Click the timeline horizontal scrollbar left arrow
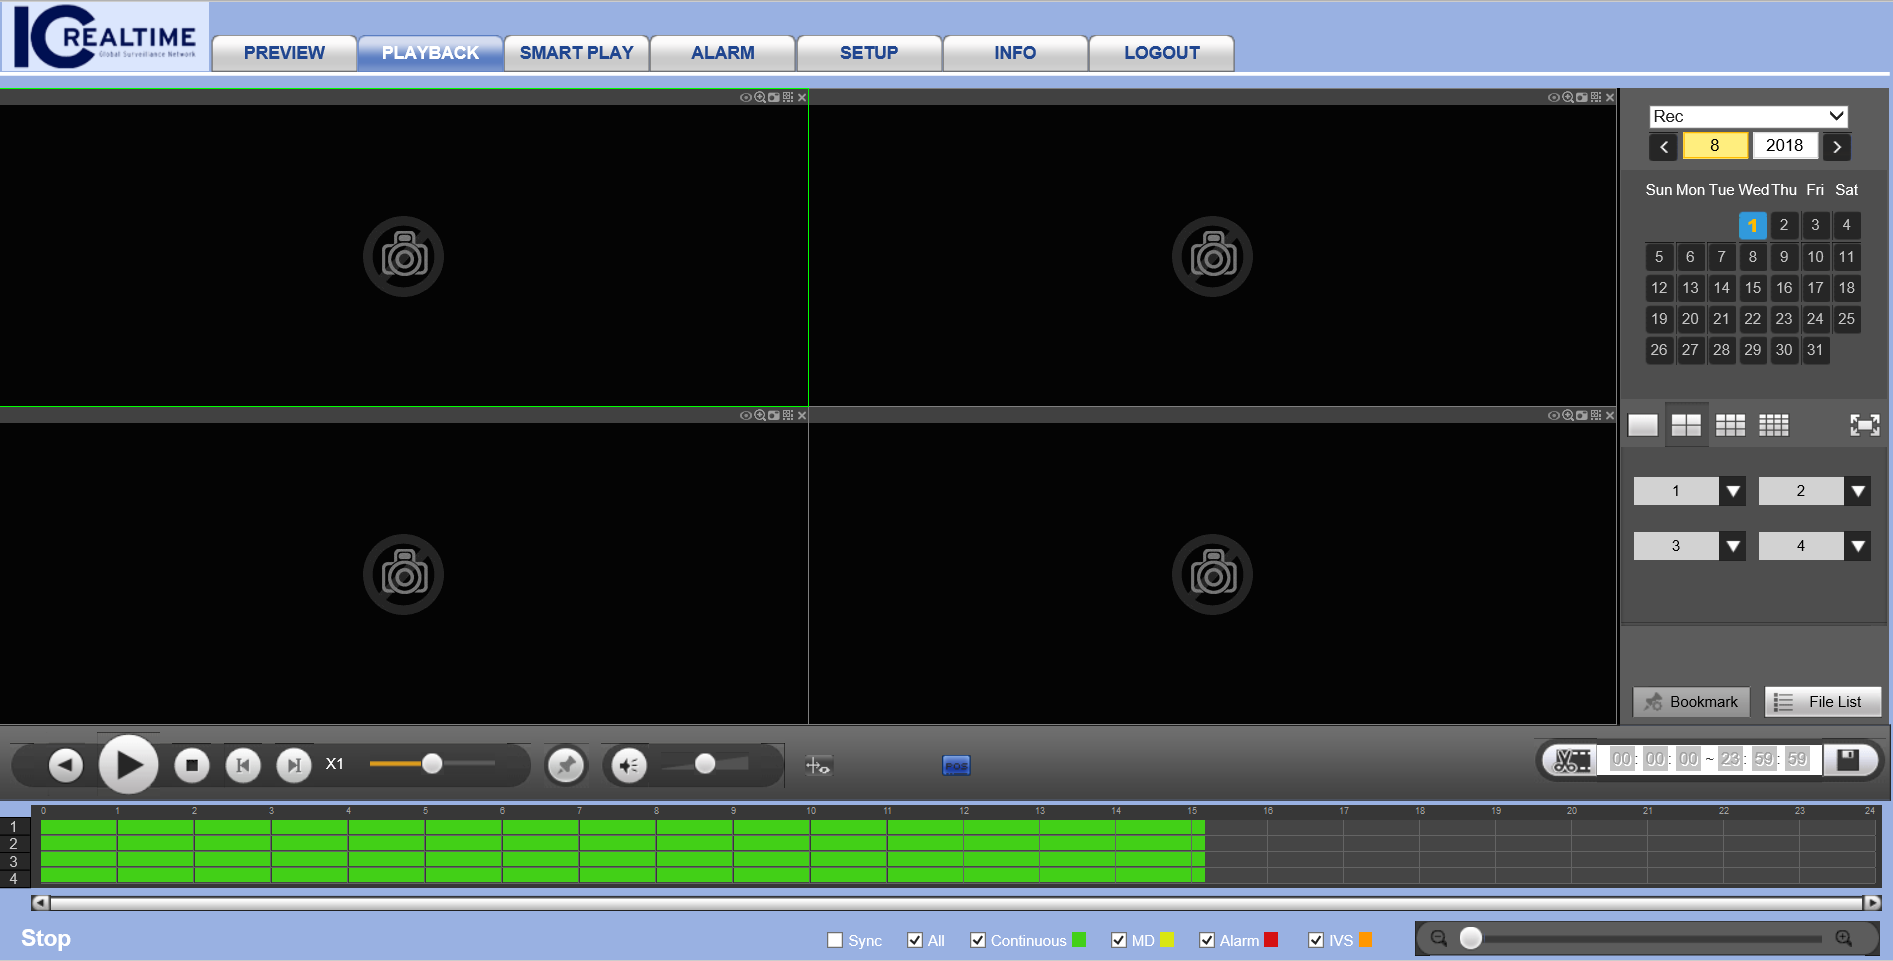 point(40,903)
